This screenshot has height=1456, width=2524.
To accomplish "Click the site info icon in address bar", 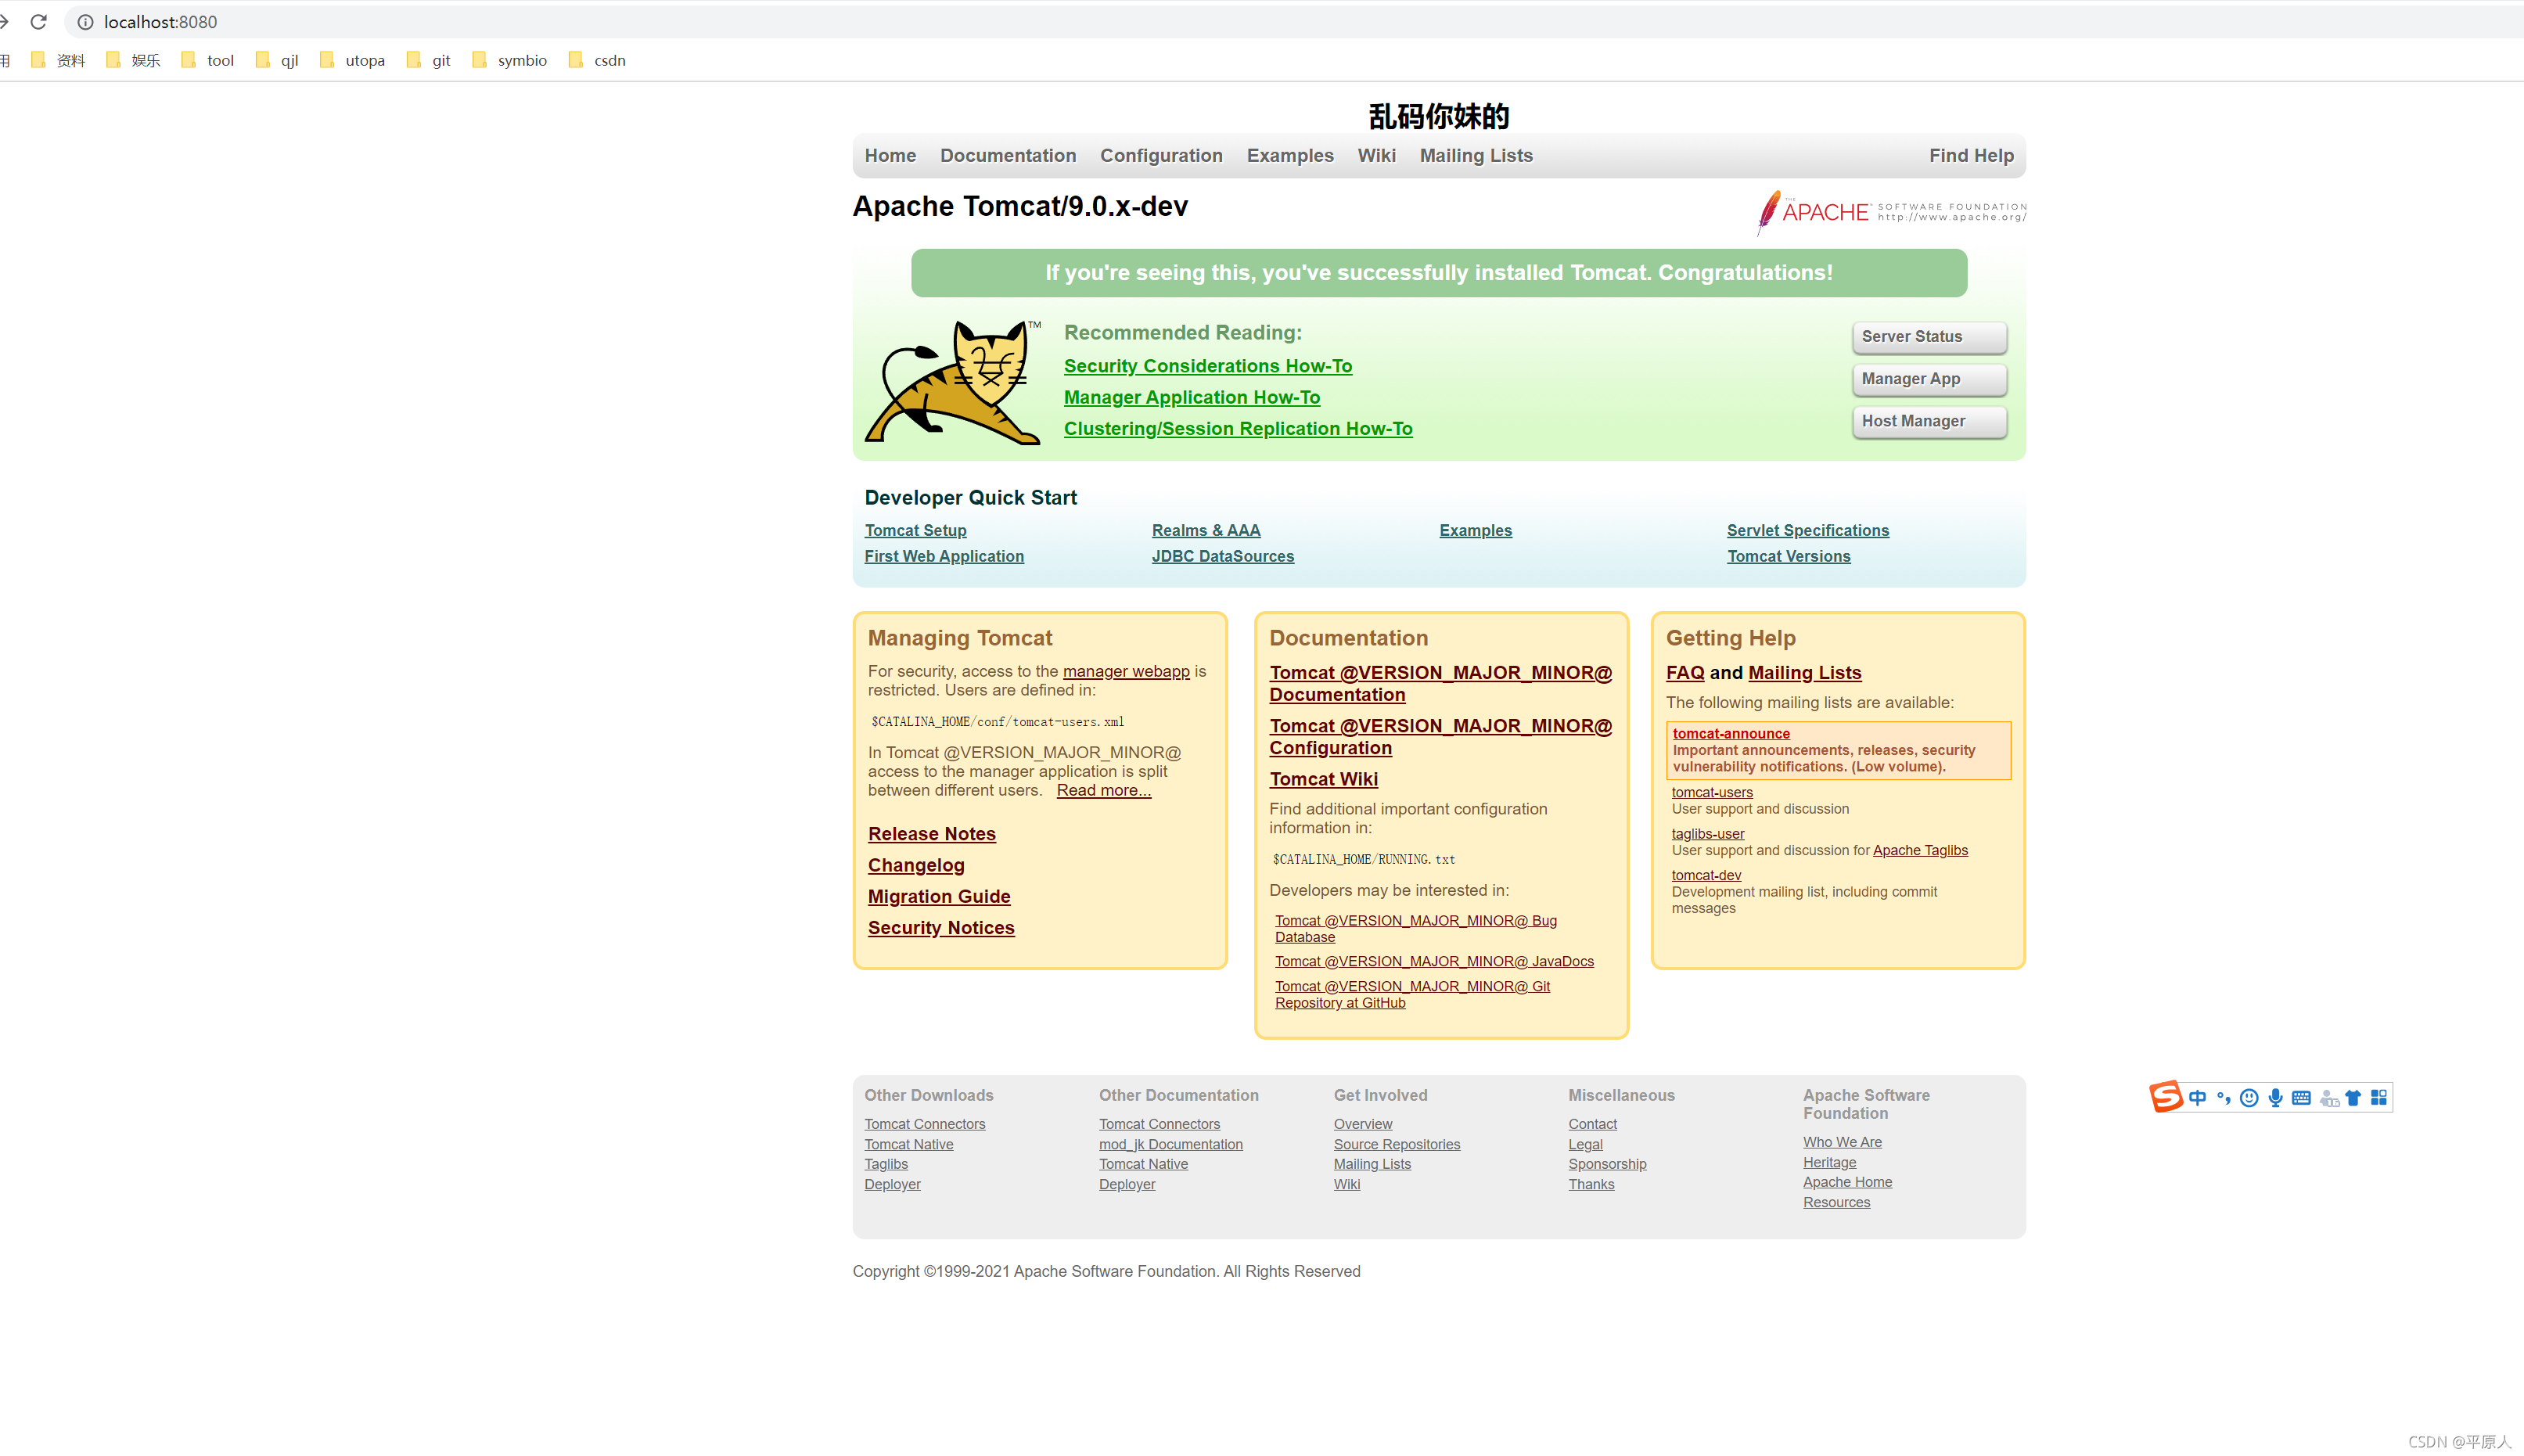I will [x=86, y=22].
